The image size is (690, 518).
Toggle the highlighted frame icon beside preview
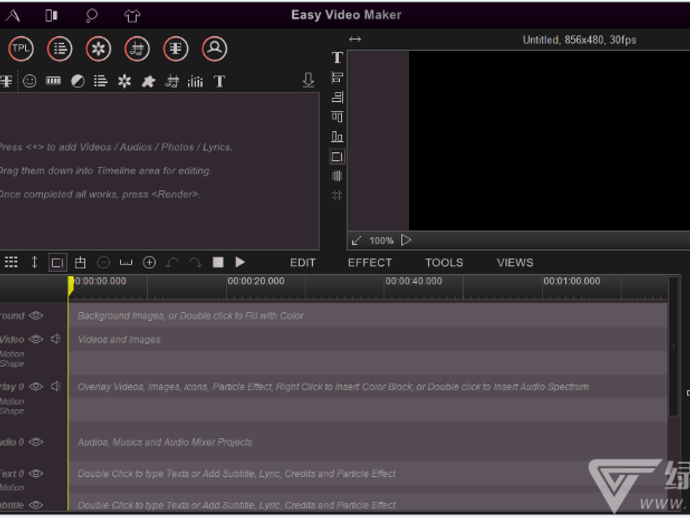[337, 157]
